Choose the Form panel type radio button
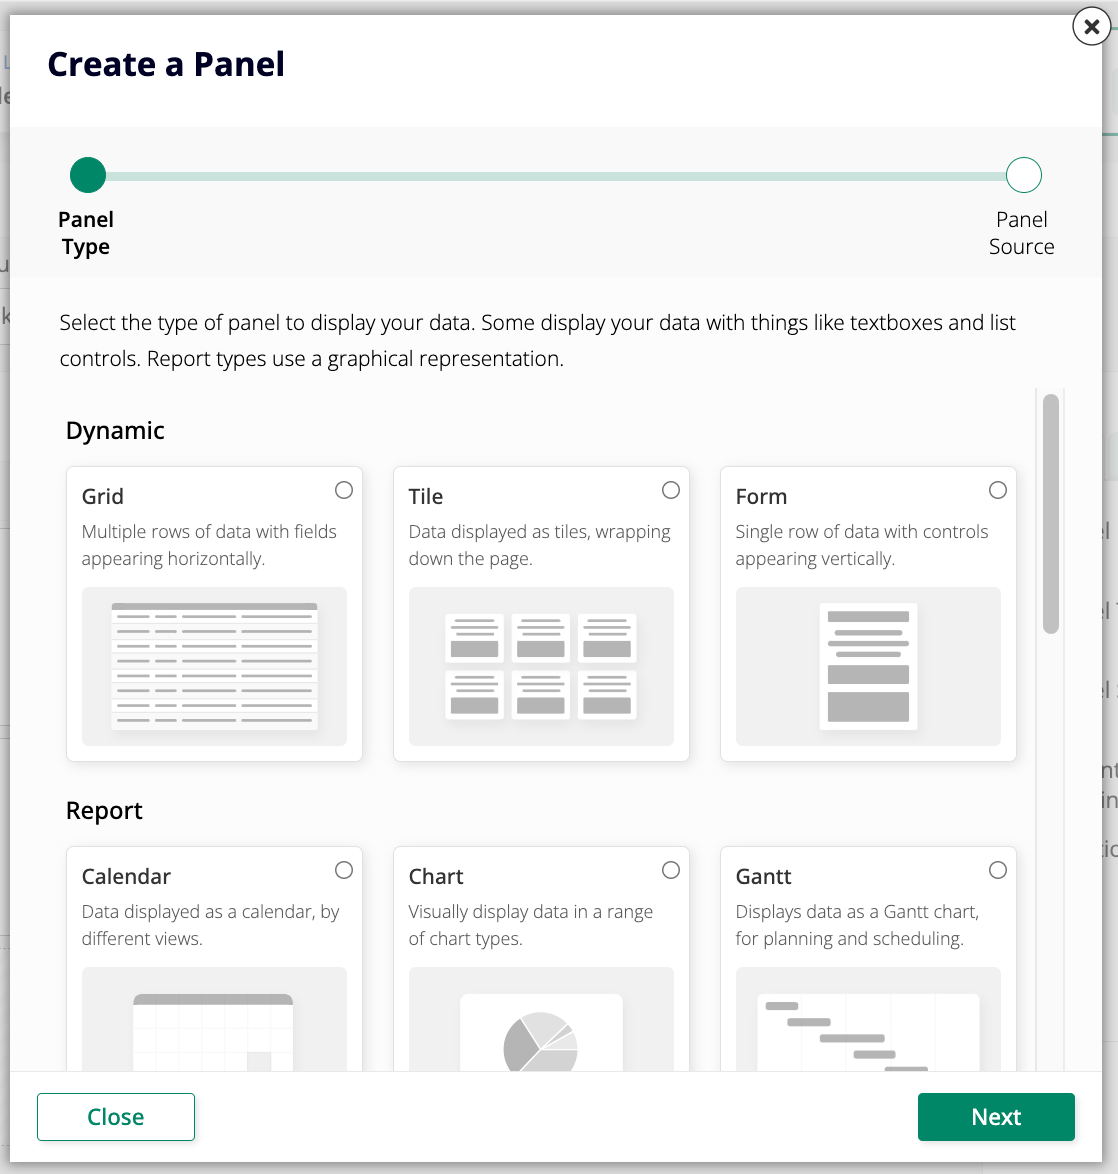 tap(997, 490)
